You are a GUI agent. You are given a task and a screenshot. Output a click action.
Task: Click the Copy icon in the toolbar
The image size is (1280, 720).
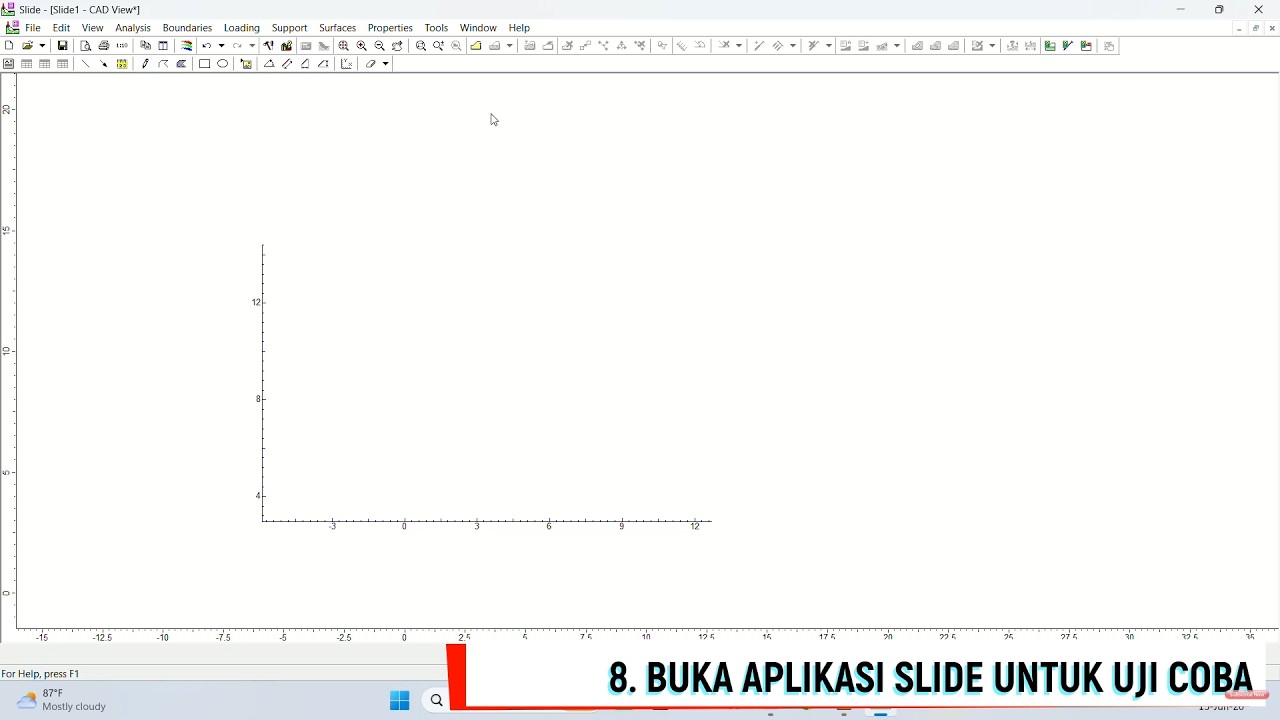pos(145,46)
